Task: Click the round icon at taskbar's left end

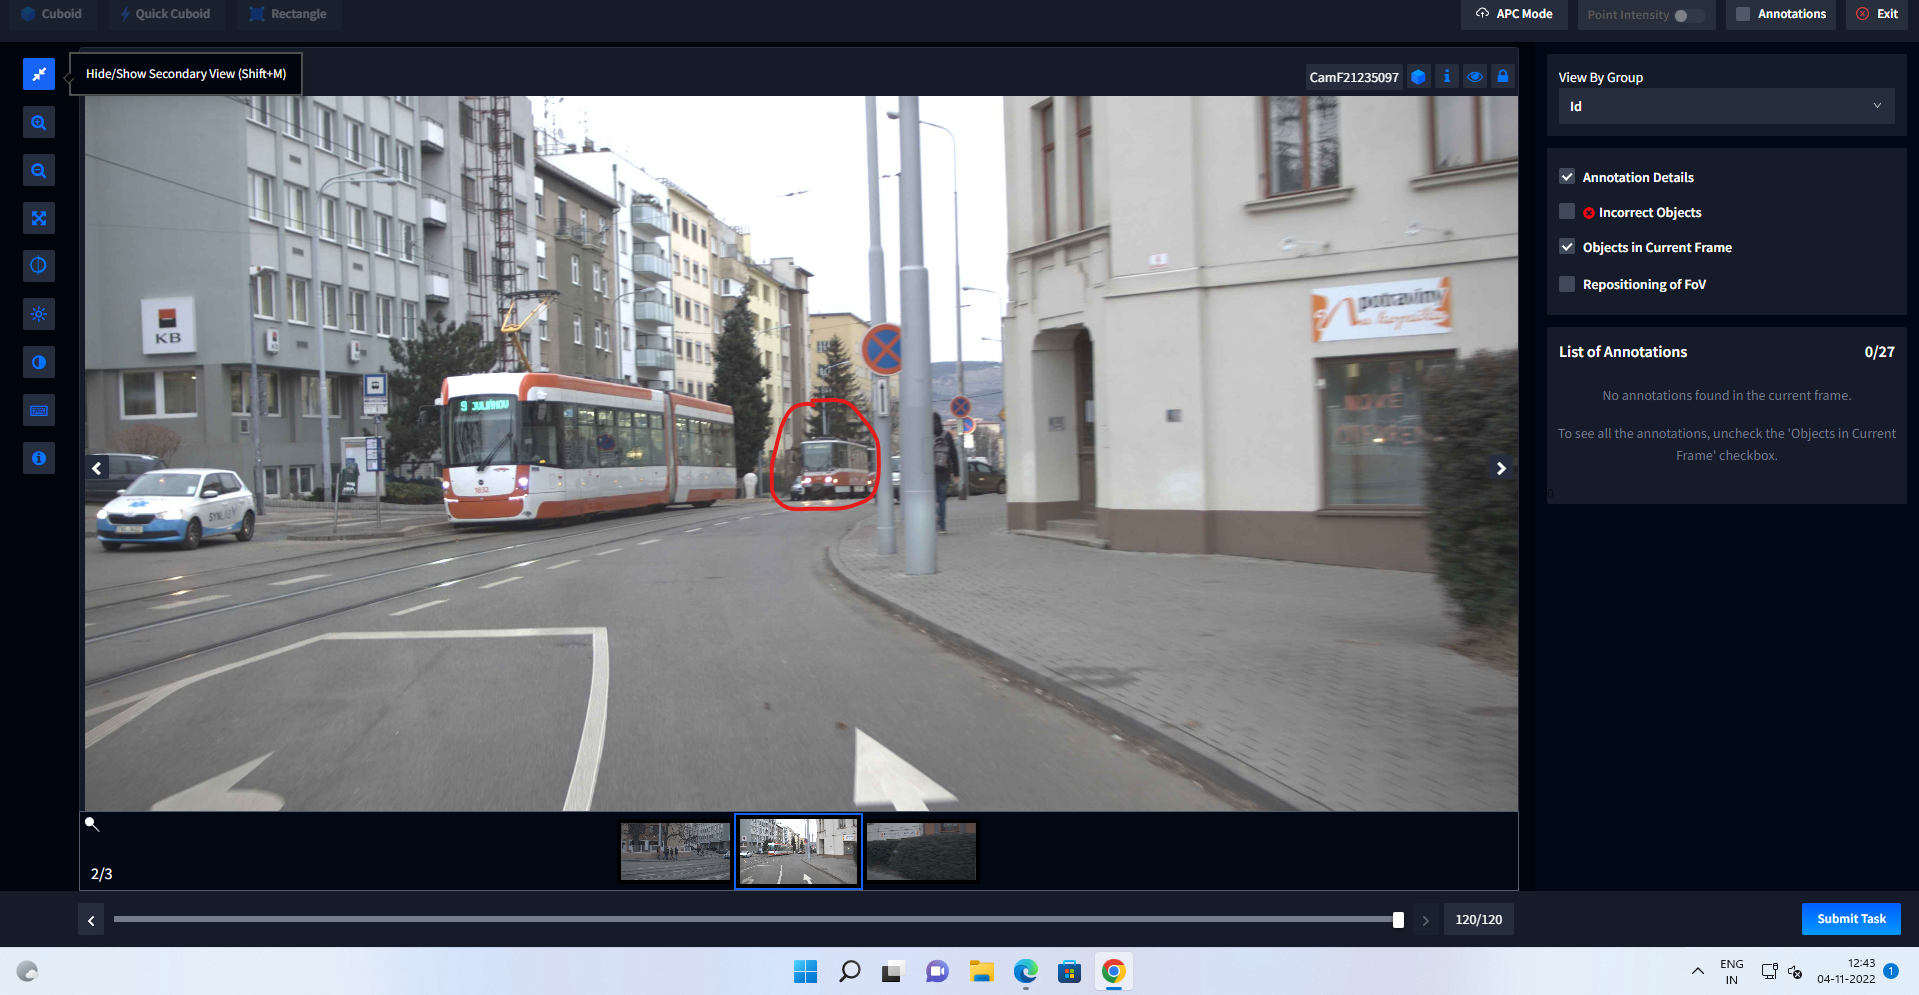Action: [x=28, y=971]
